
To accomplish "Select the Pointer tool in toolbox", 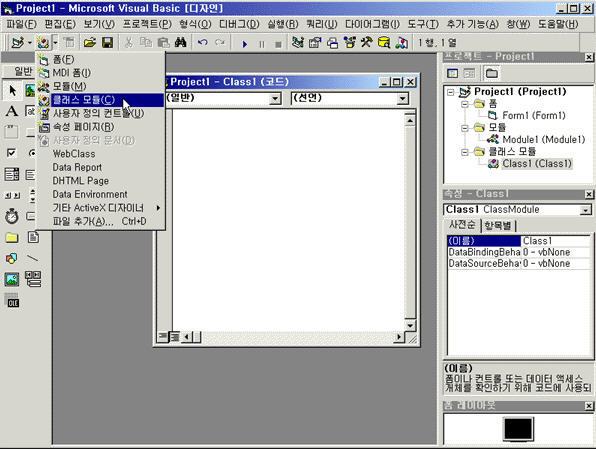I will click(12, 90).
